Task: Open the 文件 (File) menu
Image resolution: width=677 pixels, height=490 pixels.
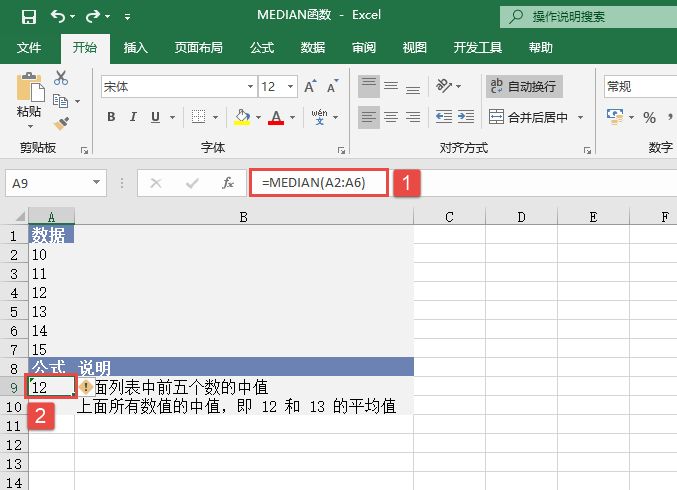Action: point(29,47)
